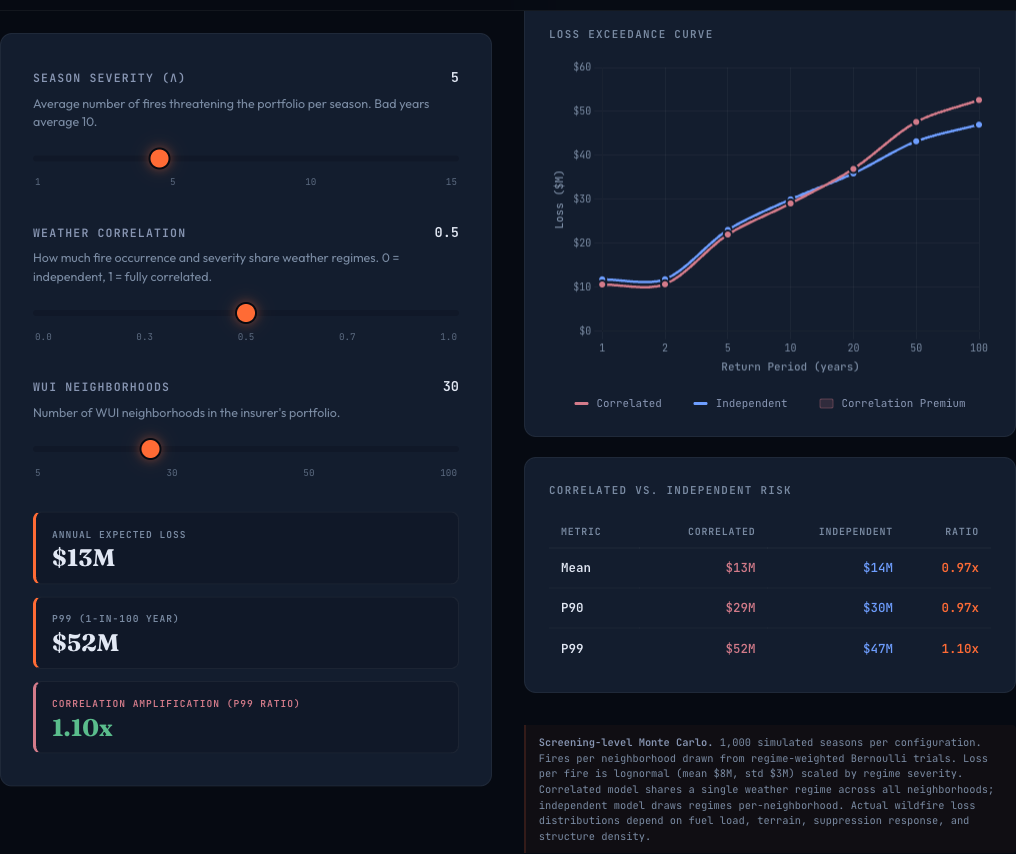Open the Annual Expected Loss stat card
The height and width of the screenshot is (854, 1016).
pos(245,548)
